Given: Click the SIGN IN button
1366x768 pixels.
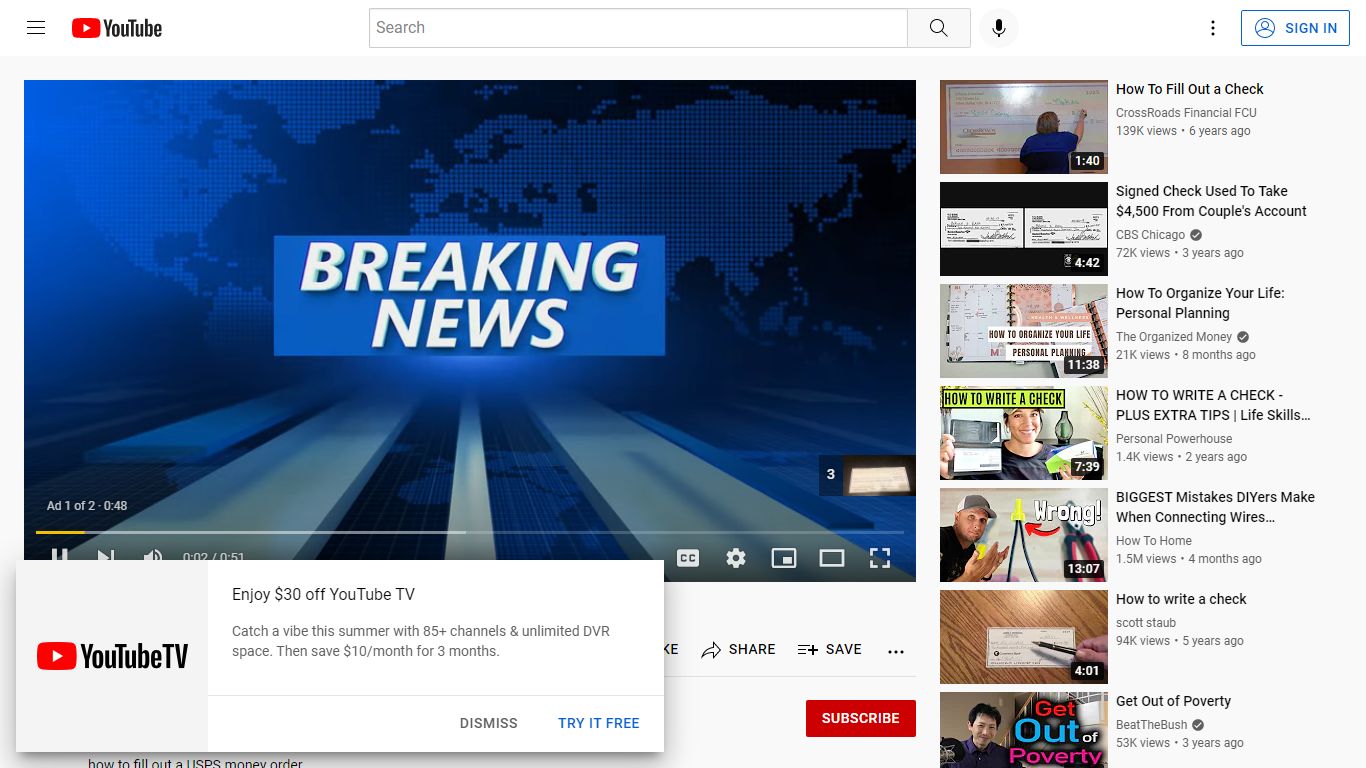Looking at the screenshot, I should tap(1296, 28).
